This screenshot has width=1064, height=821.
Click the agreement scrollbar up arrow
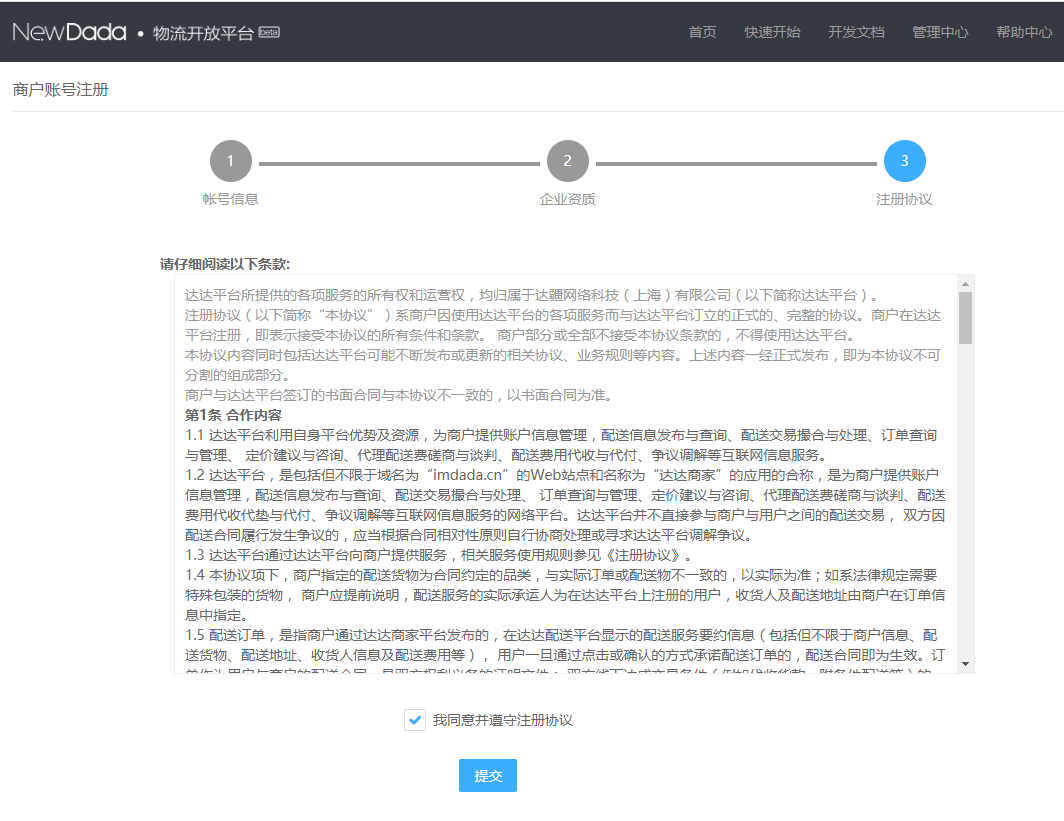965,283
